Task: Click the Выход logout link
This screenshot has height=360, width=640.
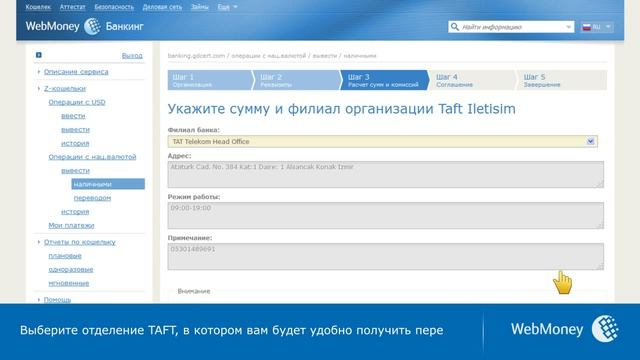Action: tap(132, 56)
